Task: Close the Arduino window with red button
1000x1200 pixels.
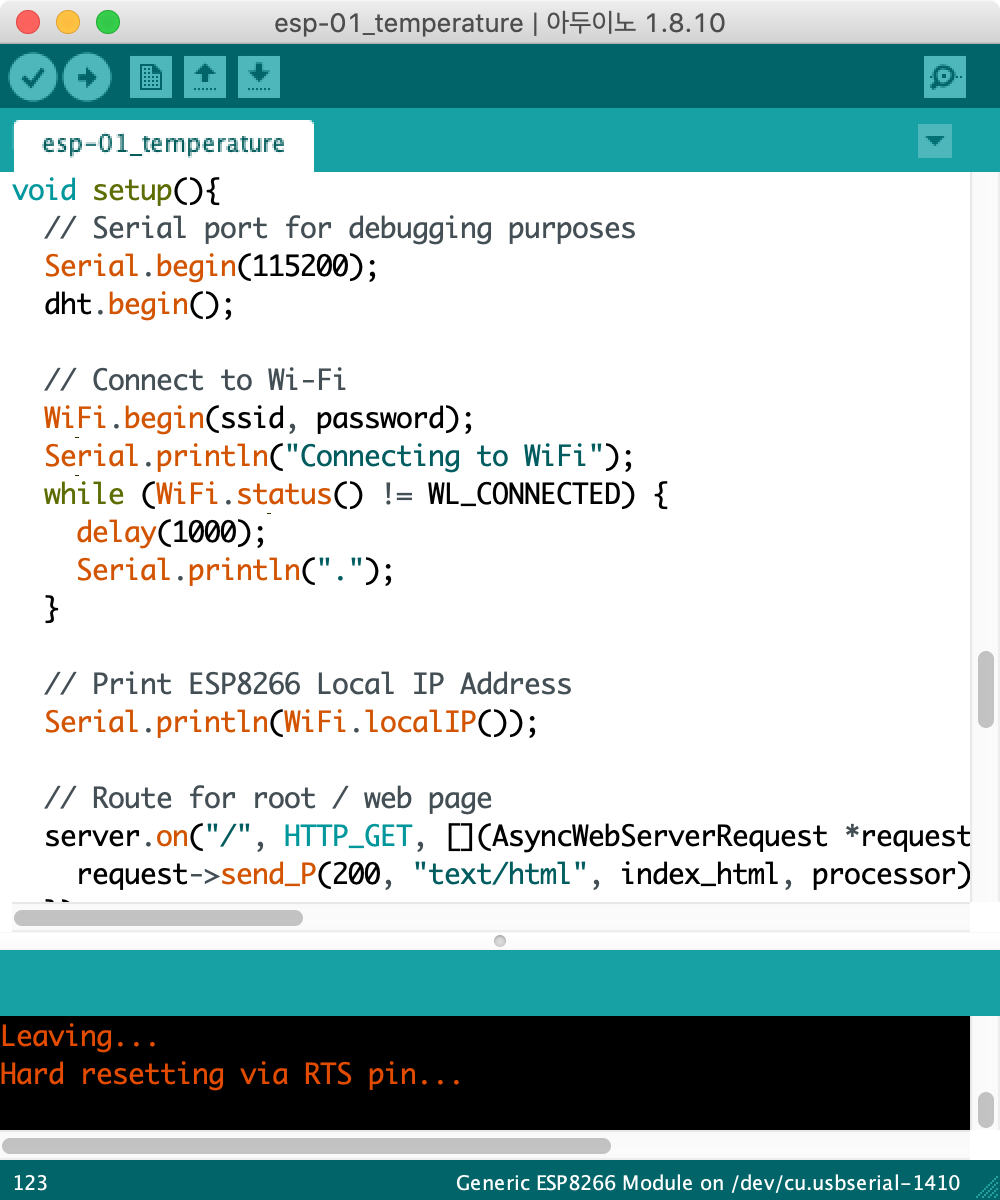Action: [29, 22]
